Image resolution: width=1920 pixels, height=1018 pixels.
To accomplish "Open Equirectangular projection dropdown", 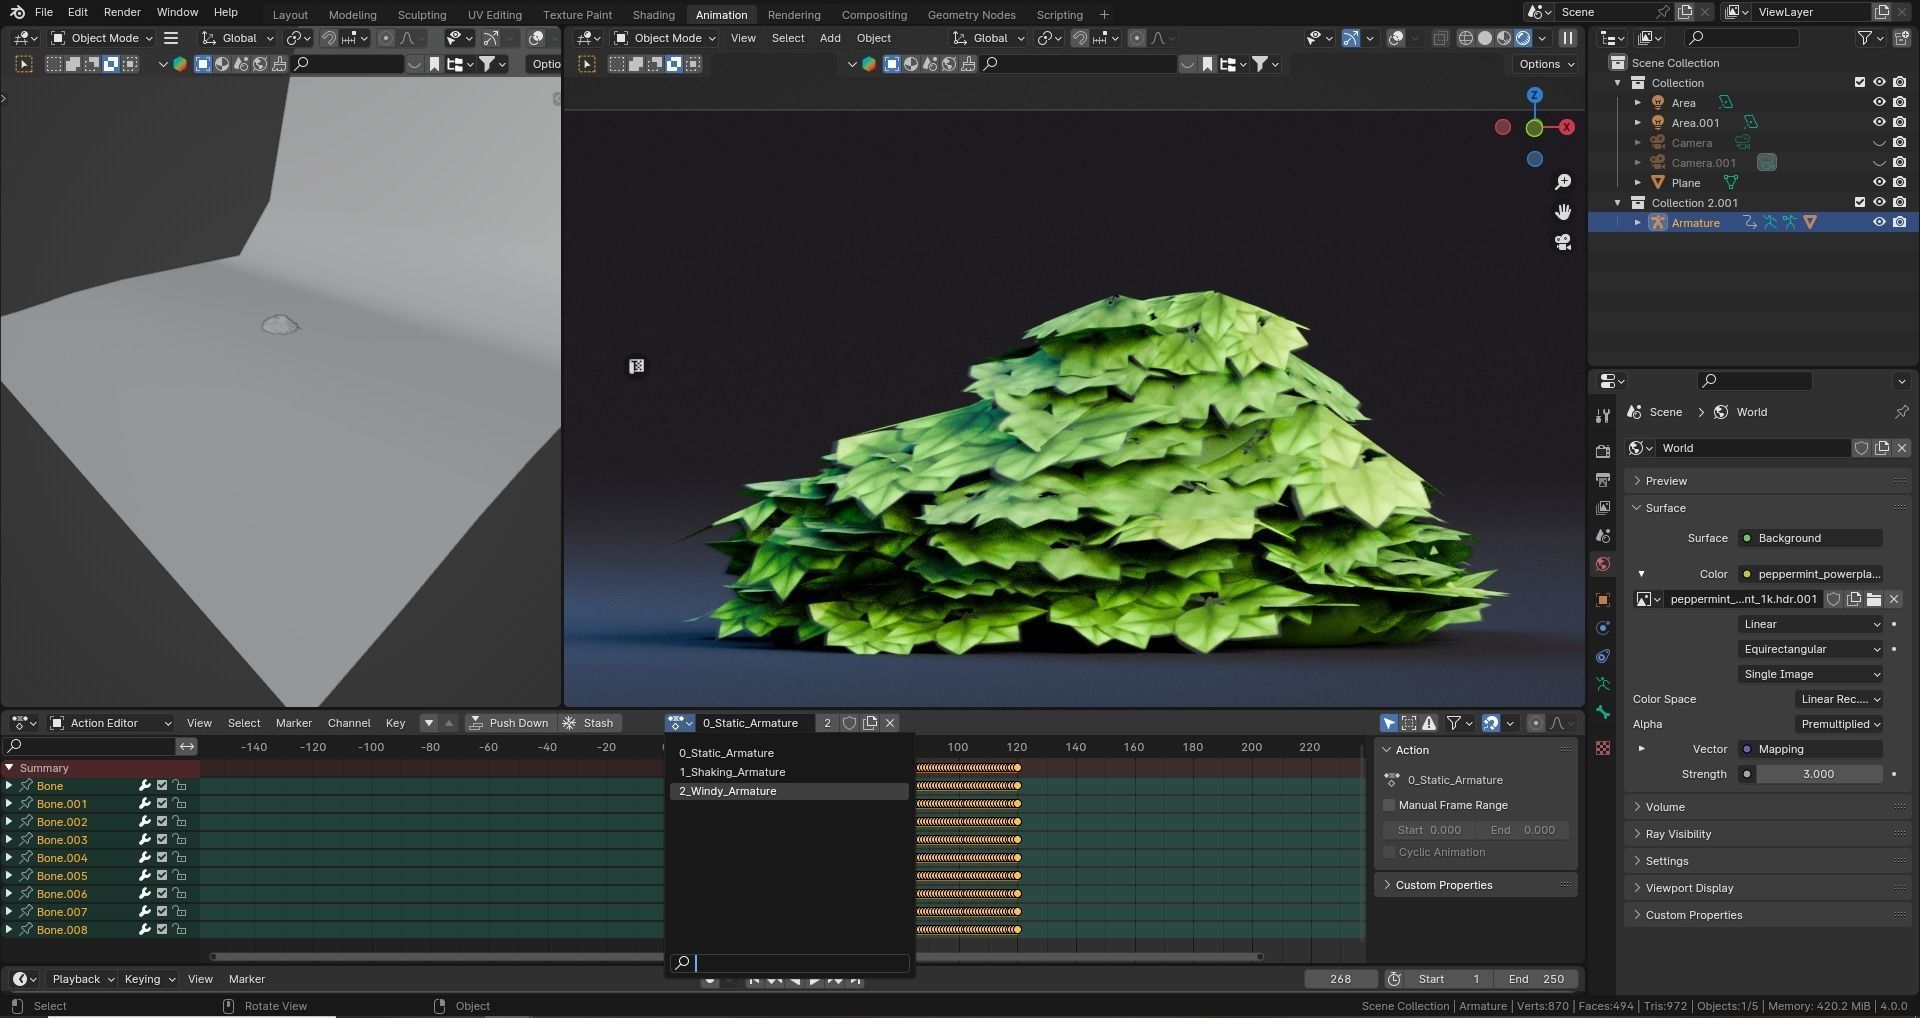I will click(1811, 649).
